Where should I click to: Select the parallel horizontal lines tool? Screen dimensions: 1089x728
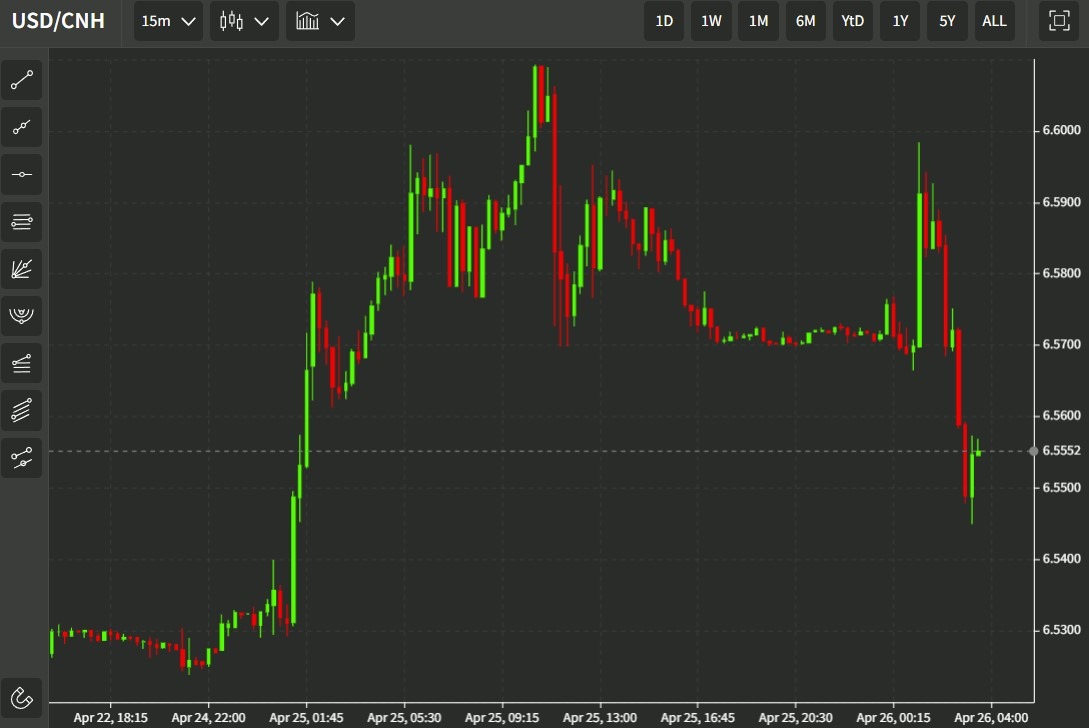point(22,222)
